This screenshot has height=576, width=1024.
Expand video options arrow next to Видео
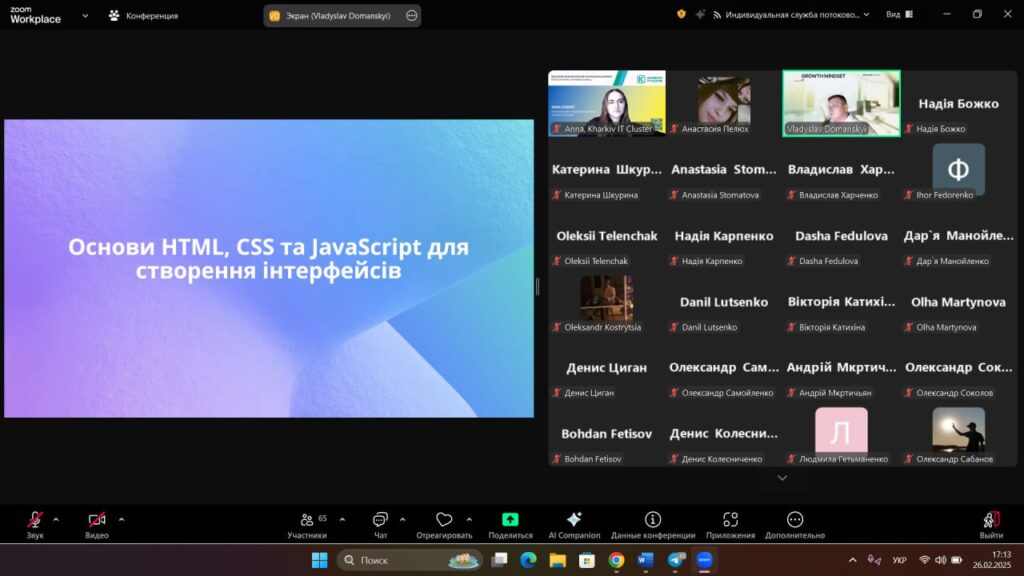click(121, 520)
